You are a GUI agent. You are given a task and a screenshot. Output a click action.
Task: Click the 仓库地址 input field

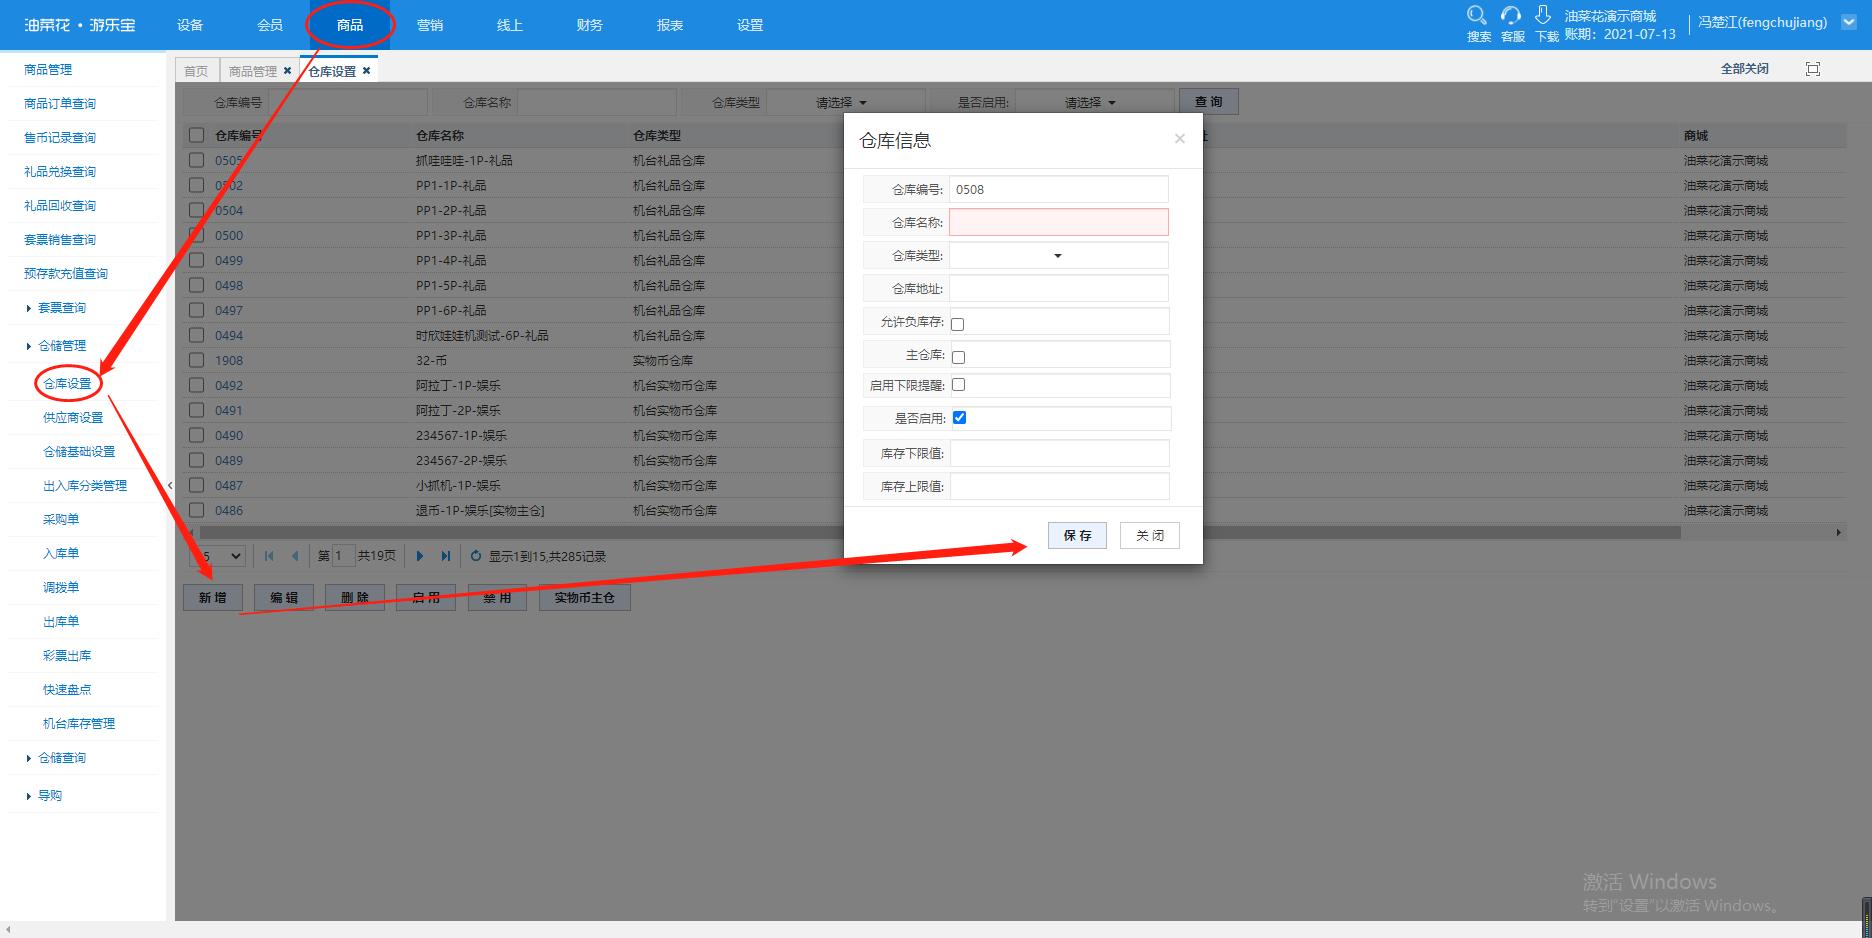pos(1058,289)
